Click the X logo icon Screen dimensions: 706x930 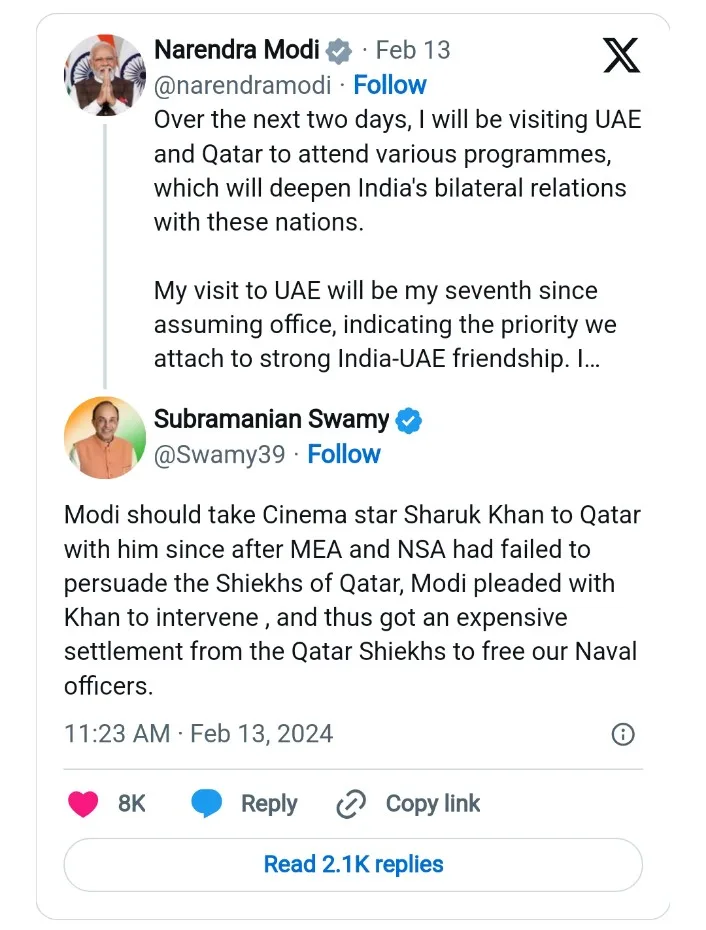(621, 56)
